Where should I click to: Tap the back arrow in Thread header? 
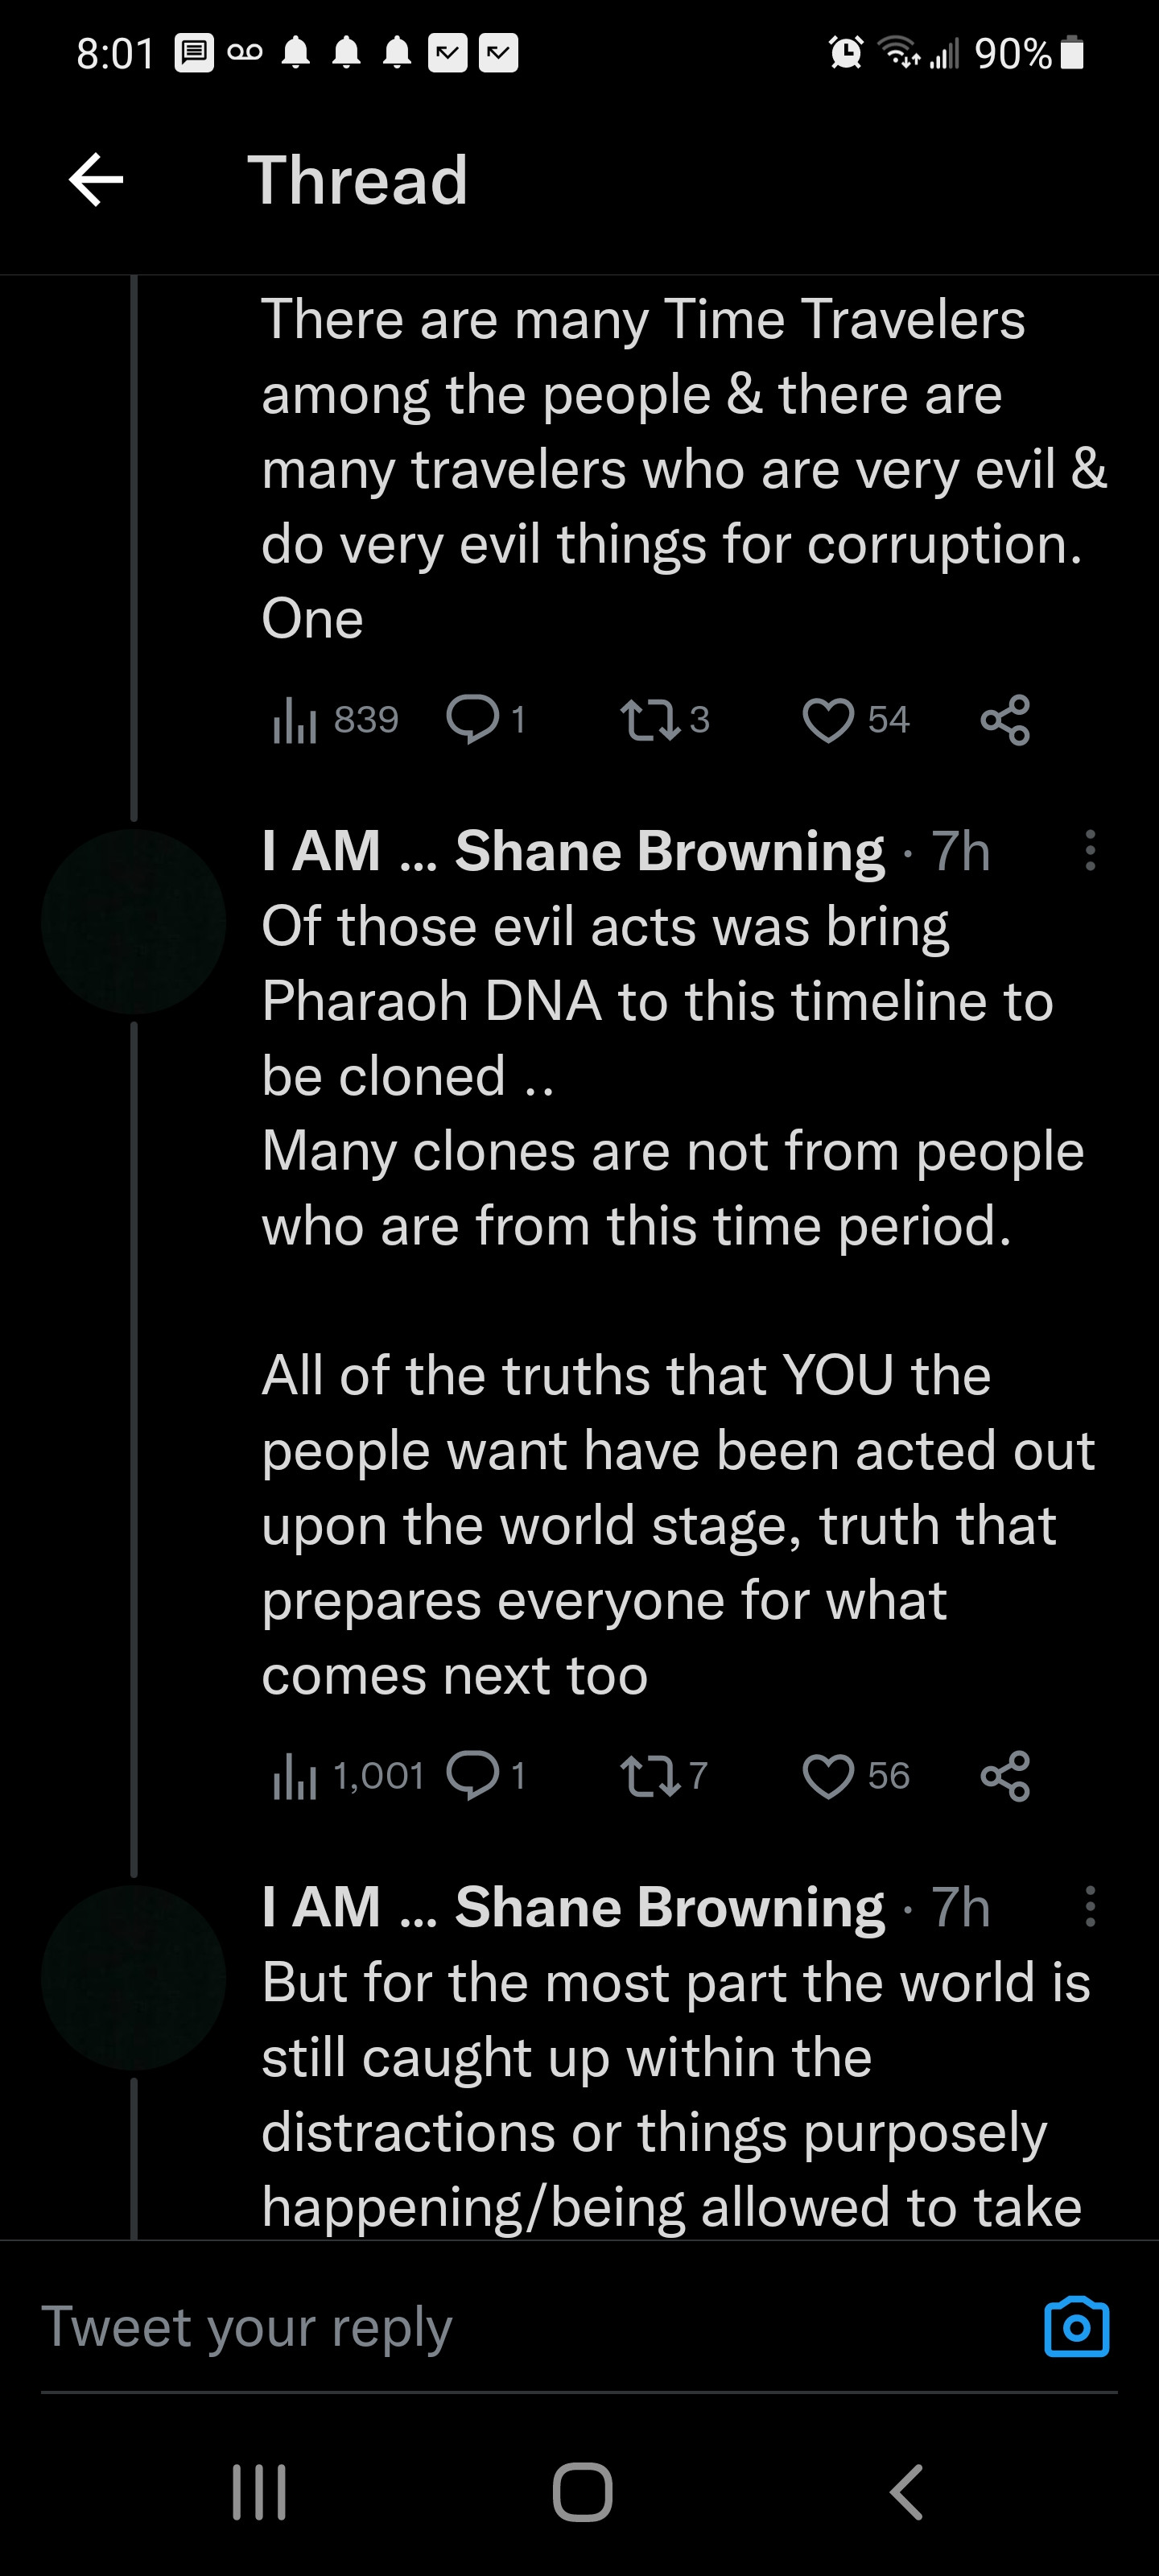(96, 180)
